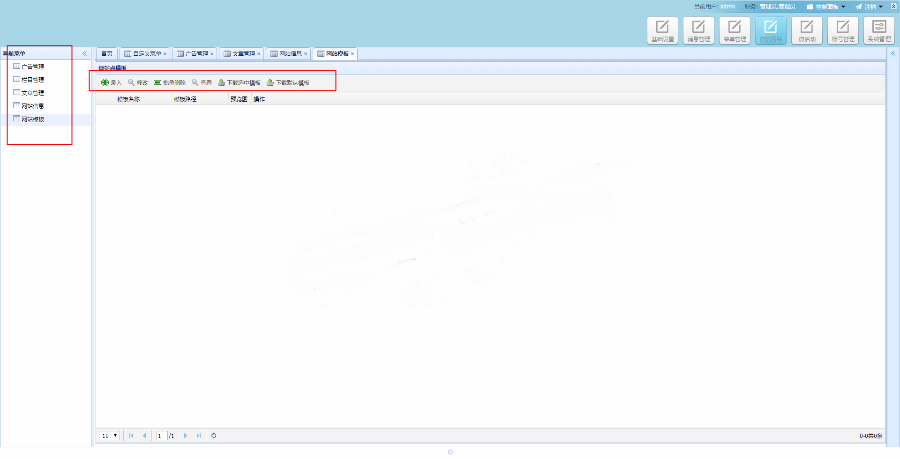The image size is (900, 459).
Task: Click the record count text at pager right
Action: click(x=871, y=436)
